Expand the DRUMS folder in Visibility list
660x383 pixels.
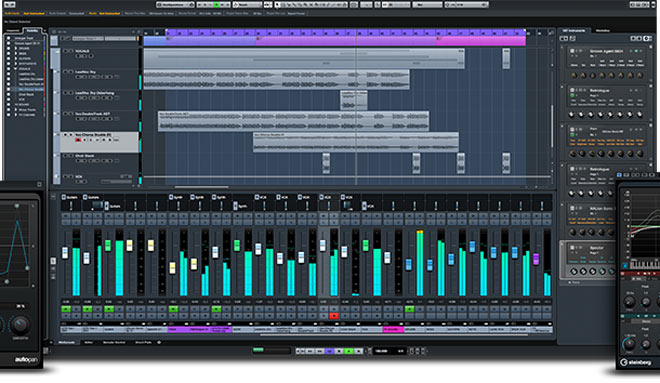click(x=16, y=48)
